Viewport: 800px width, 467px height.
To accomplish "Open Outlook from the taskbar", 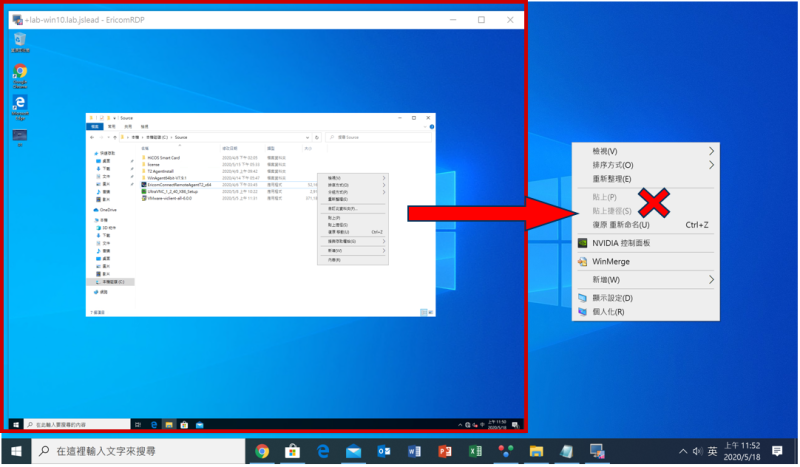I will [384, 452].
